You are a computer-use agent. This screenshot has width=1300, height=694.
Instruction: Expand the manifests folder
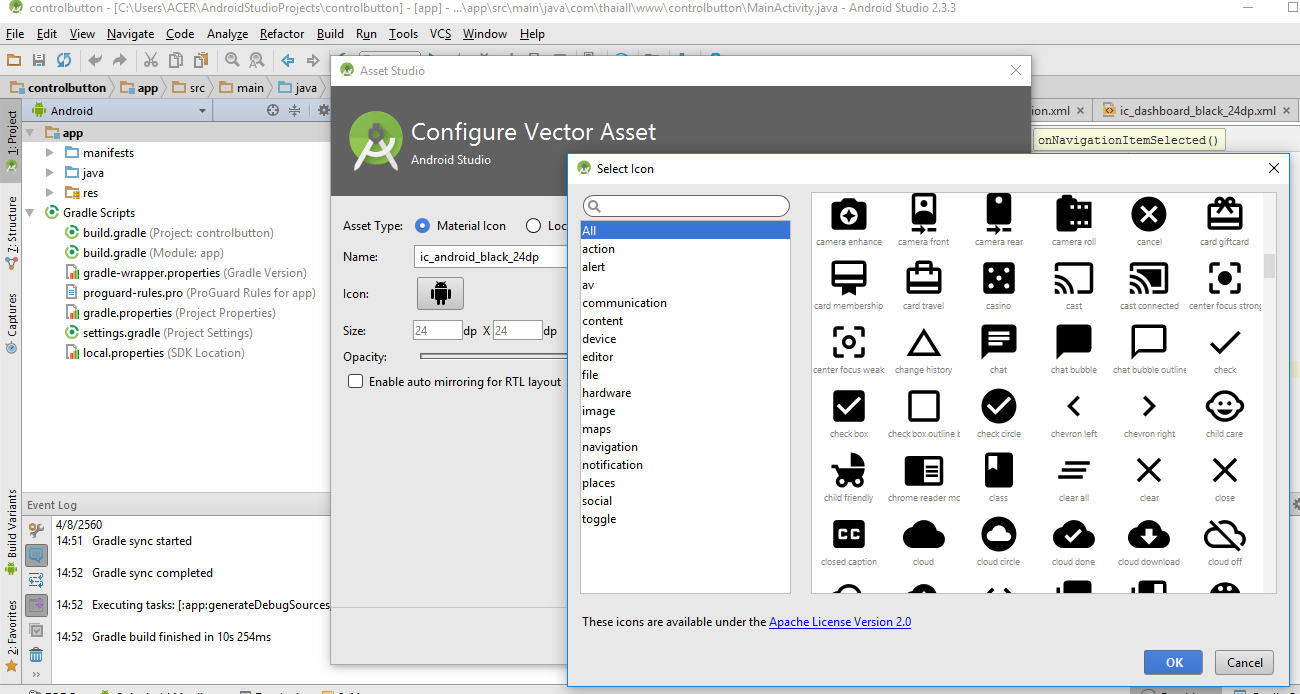click(51, 153)
